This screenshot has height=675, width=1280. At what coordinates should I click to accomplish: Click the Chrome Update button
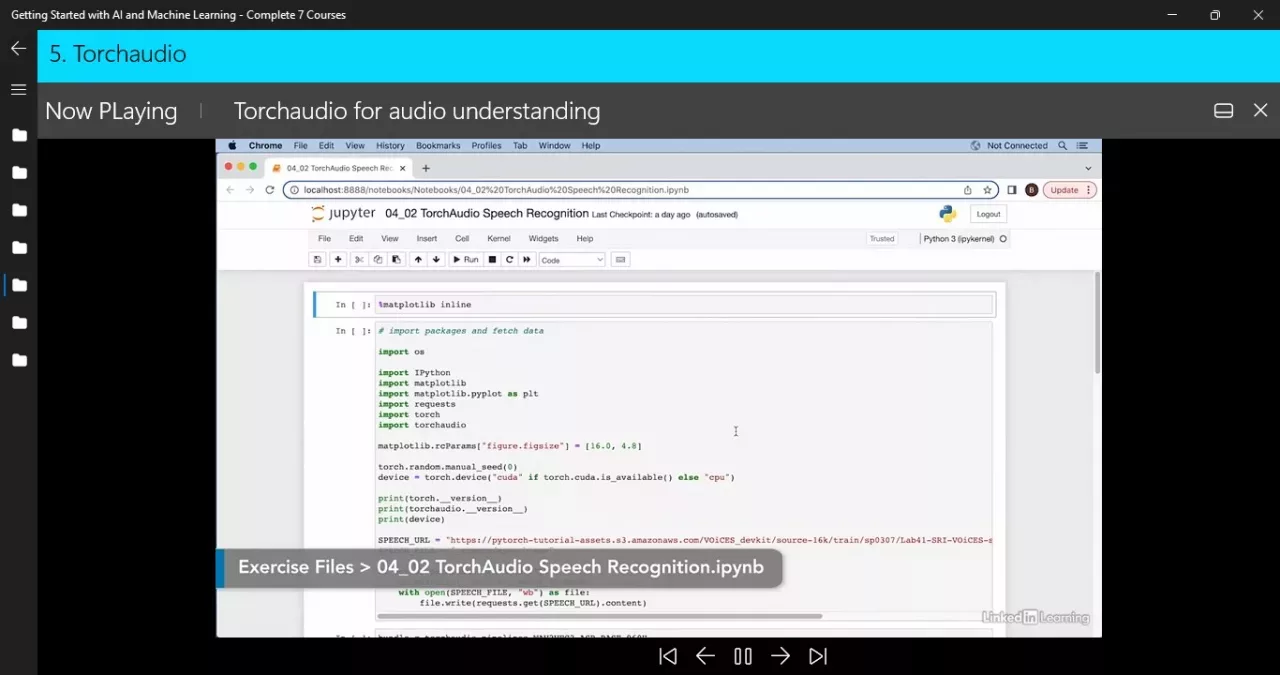click(x=1069, y=190)
